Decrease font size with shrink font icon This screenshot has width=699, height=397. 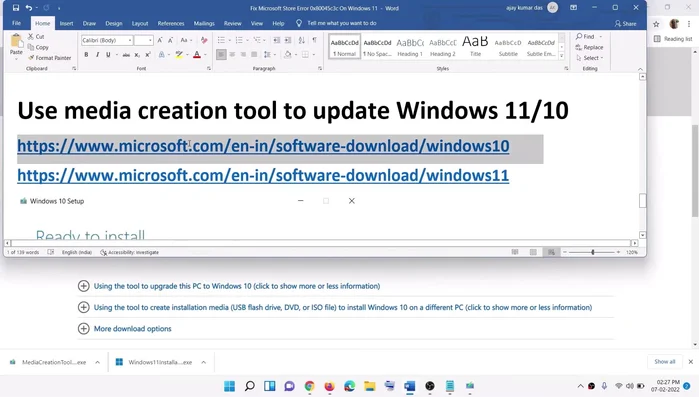click(x=170, y=40)
